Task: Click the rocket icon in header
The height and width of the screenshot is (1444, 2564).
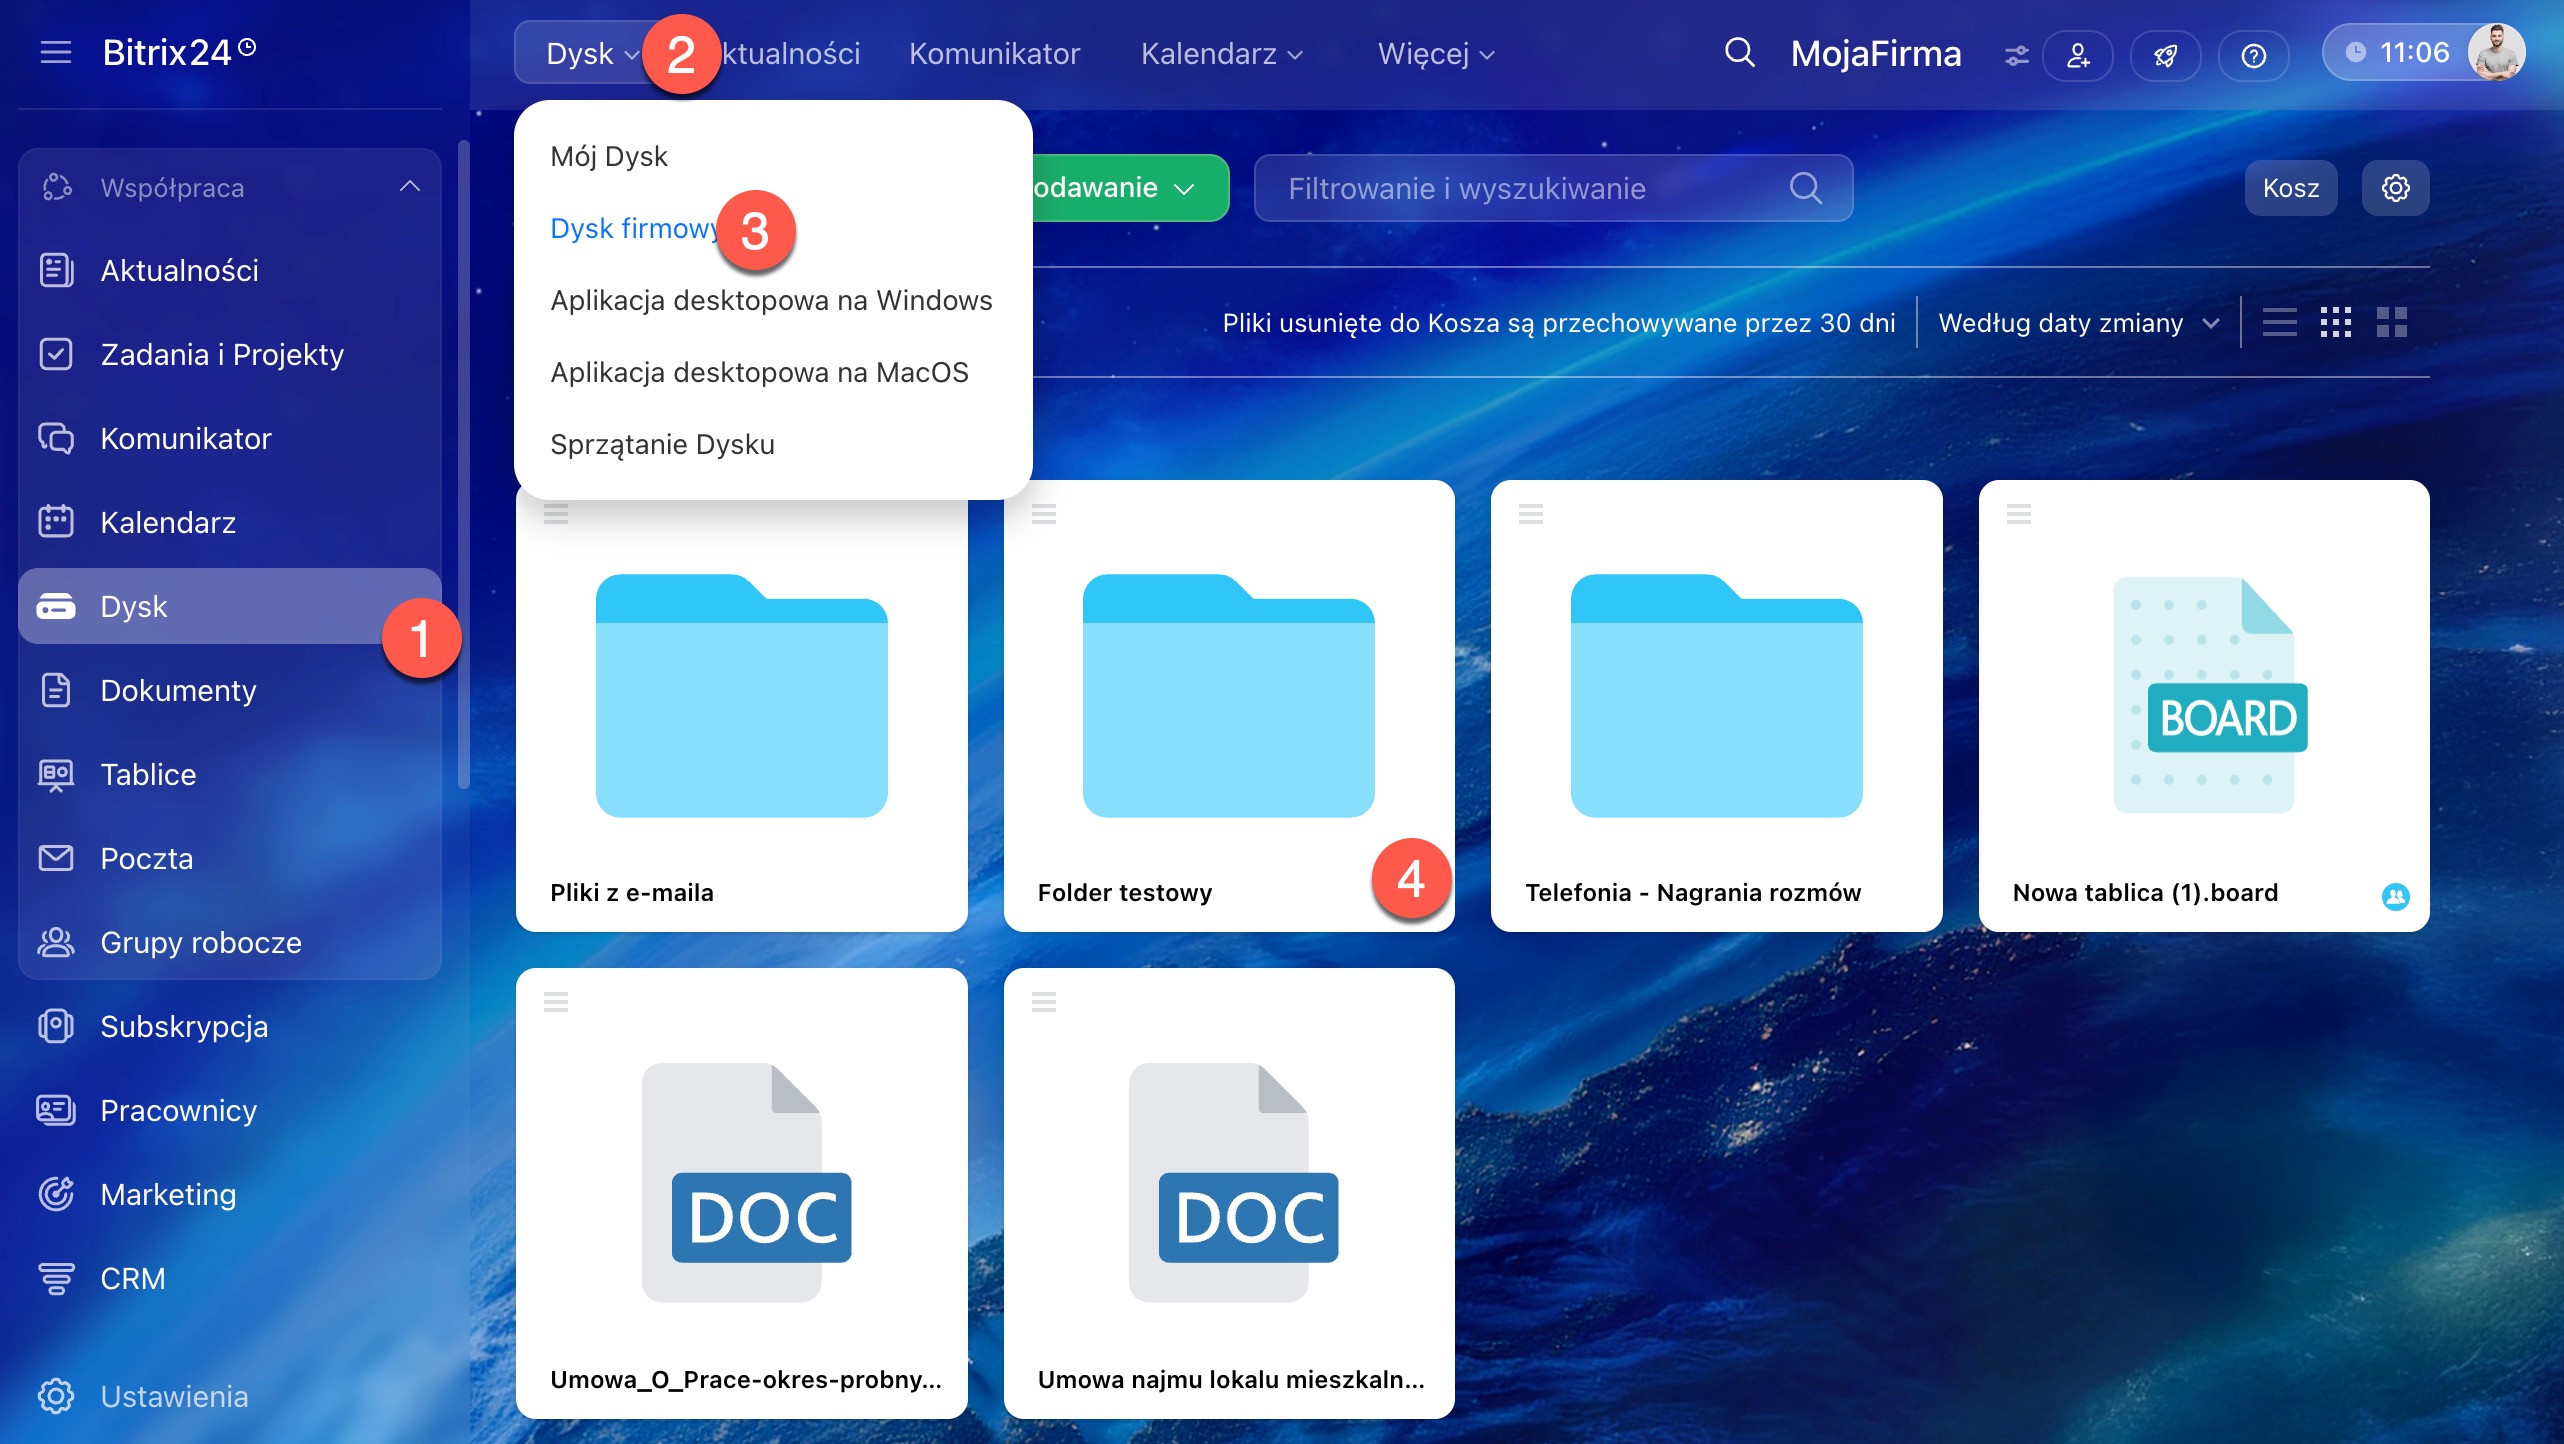Action: pyautogui.click(x=2166, y=55)
